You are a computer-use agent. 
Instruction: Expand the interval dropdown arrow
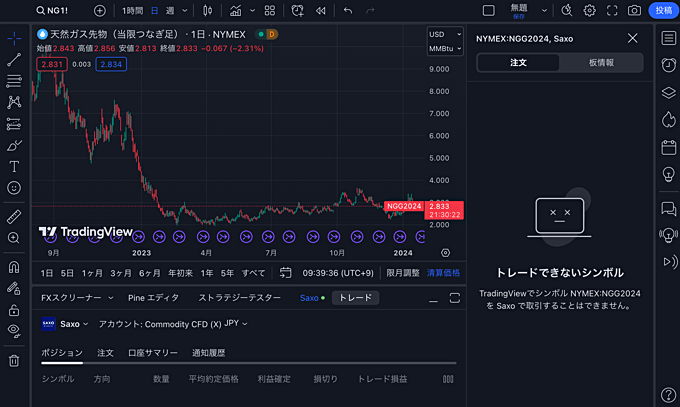click(185, 10)
